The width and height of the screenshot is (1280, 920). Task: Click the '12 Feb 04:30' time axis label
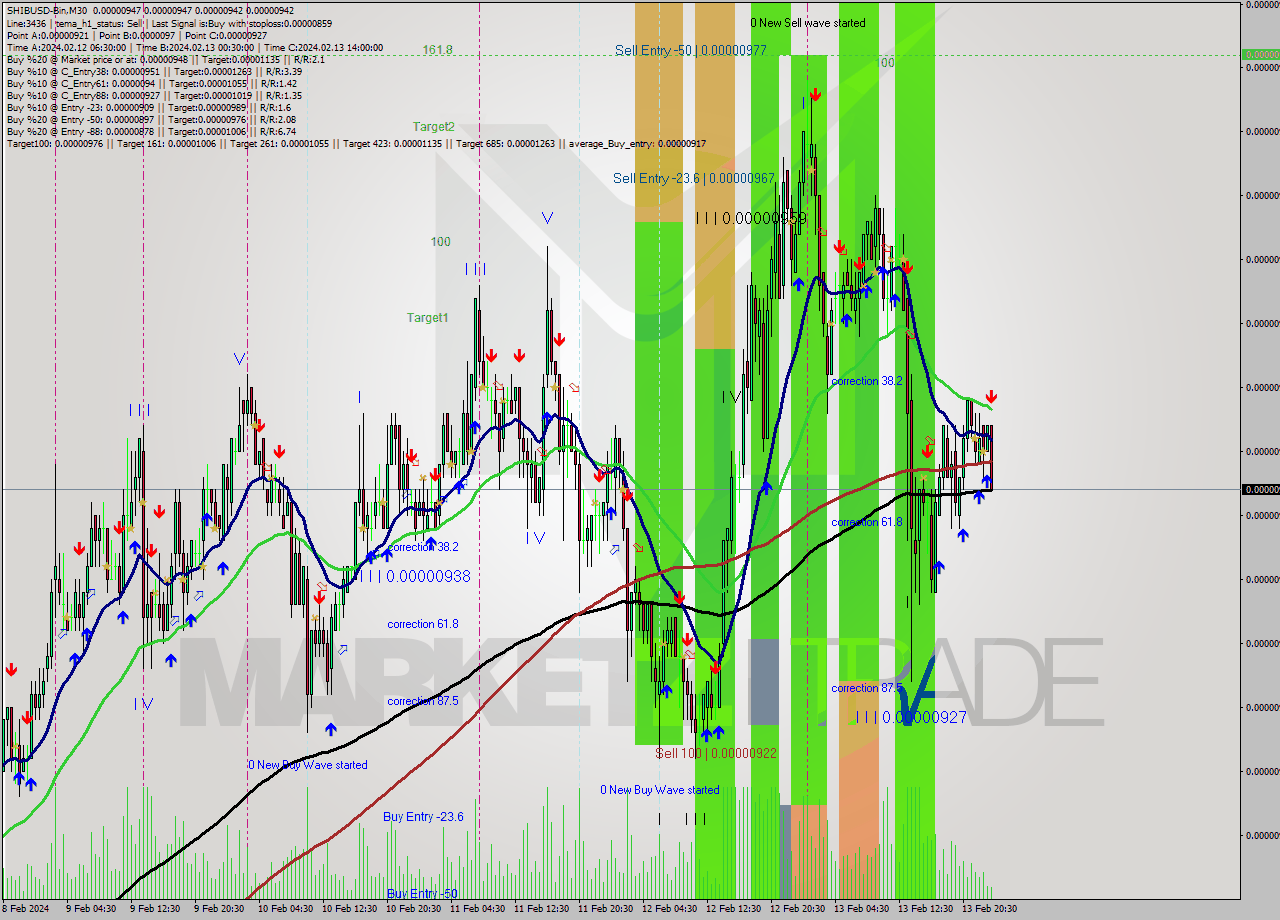point(669,909)
